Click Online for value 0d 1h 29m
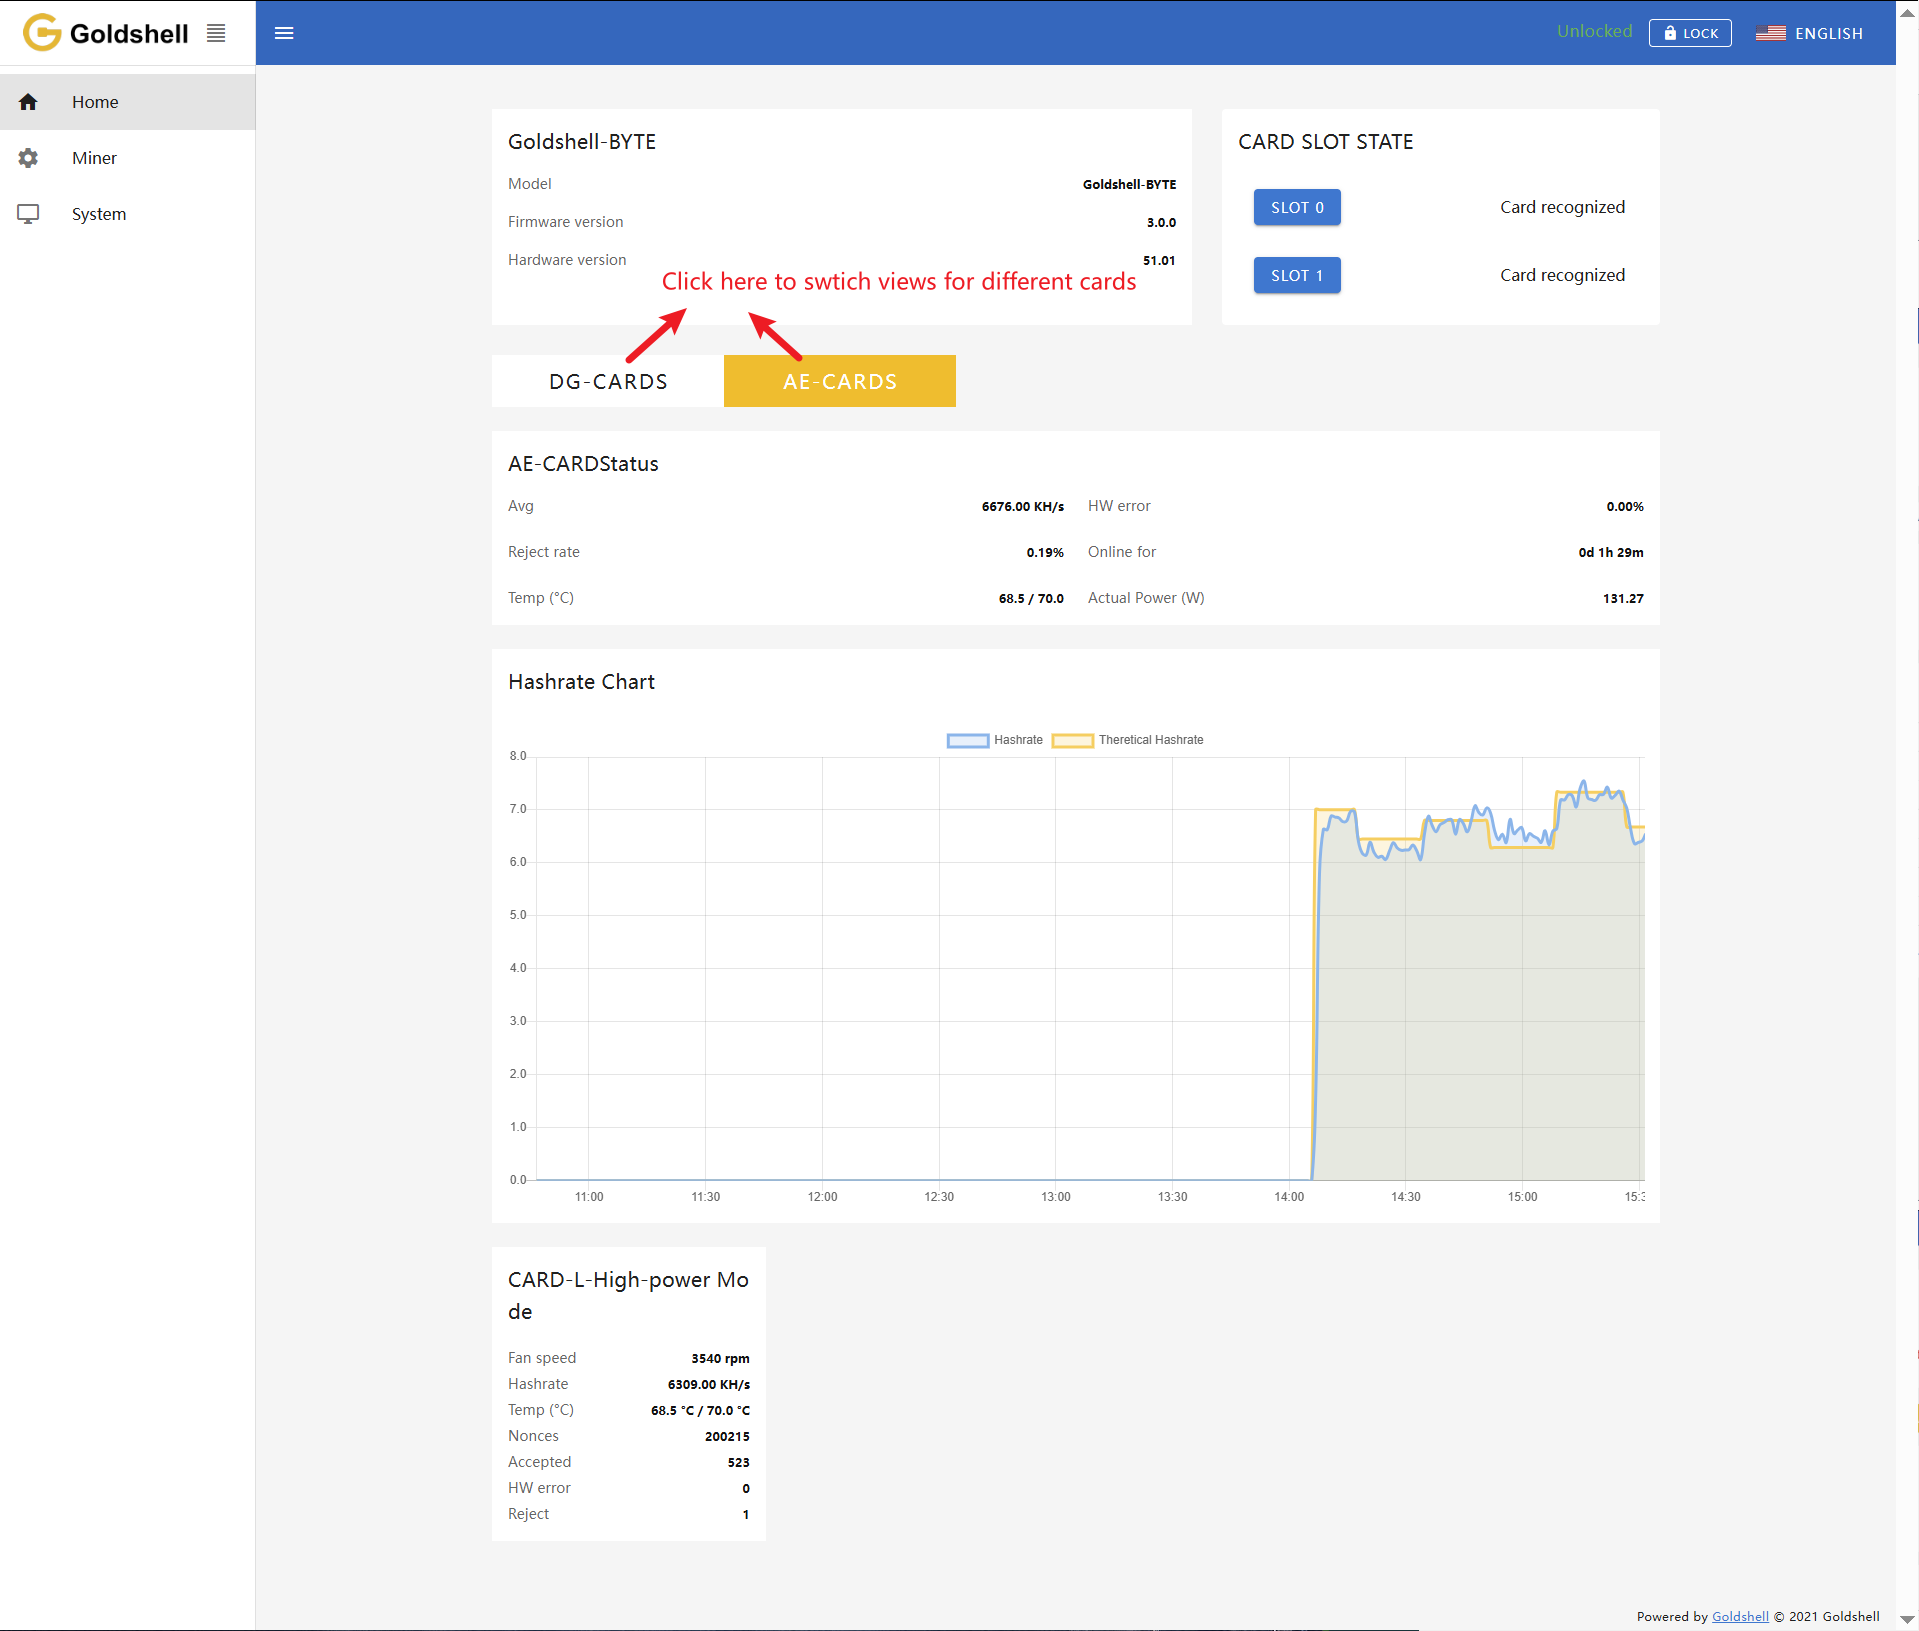 (x=1611, y=553)
